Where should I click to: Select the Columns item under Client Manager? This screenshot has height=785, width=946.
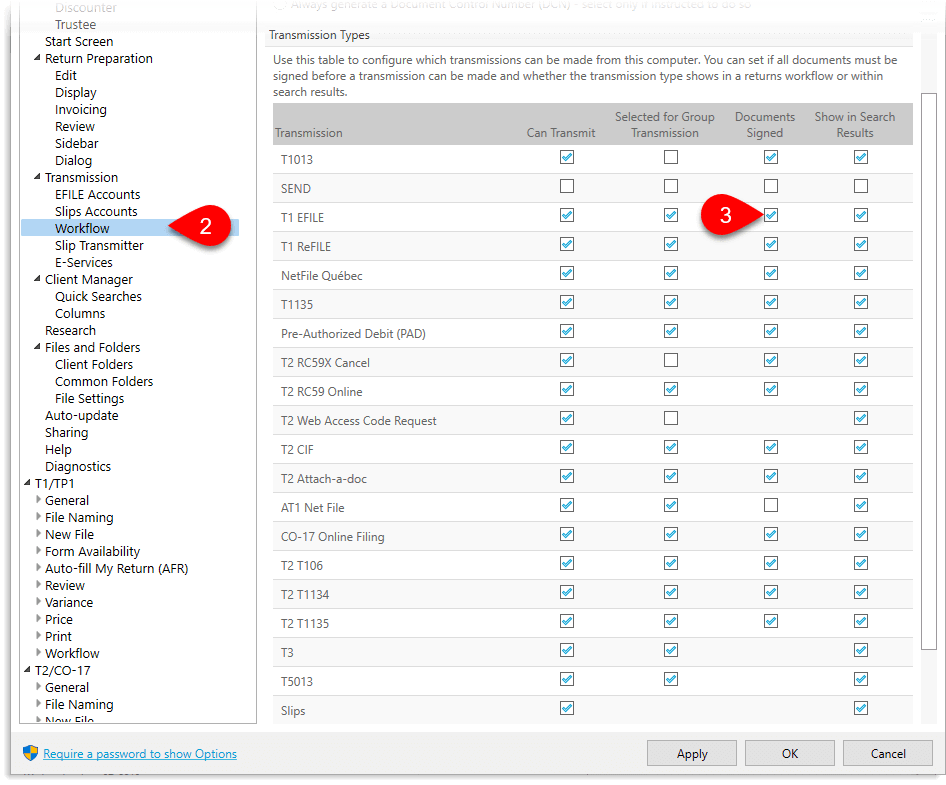[x=80, y=313]
